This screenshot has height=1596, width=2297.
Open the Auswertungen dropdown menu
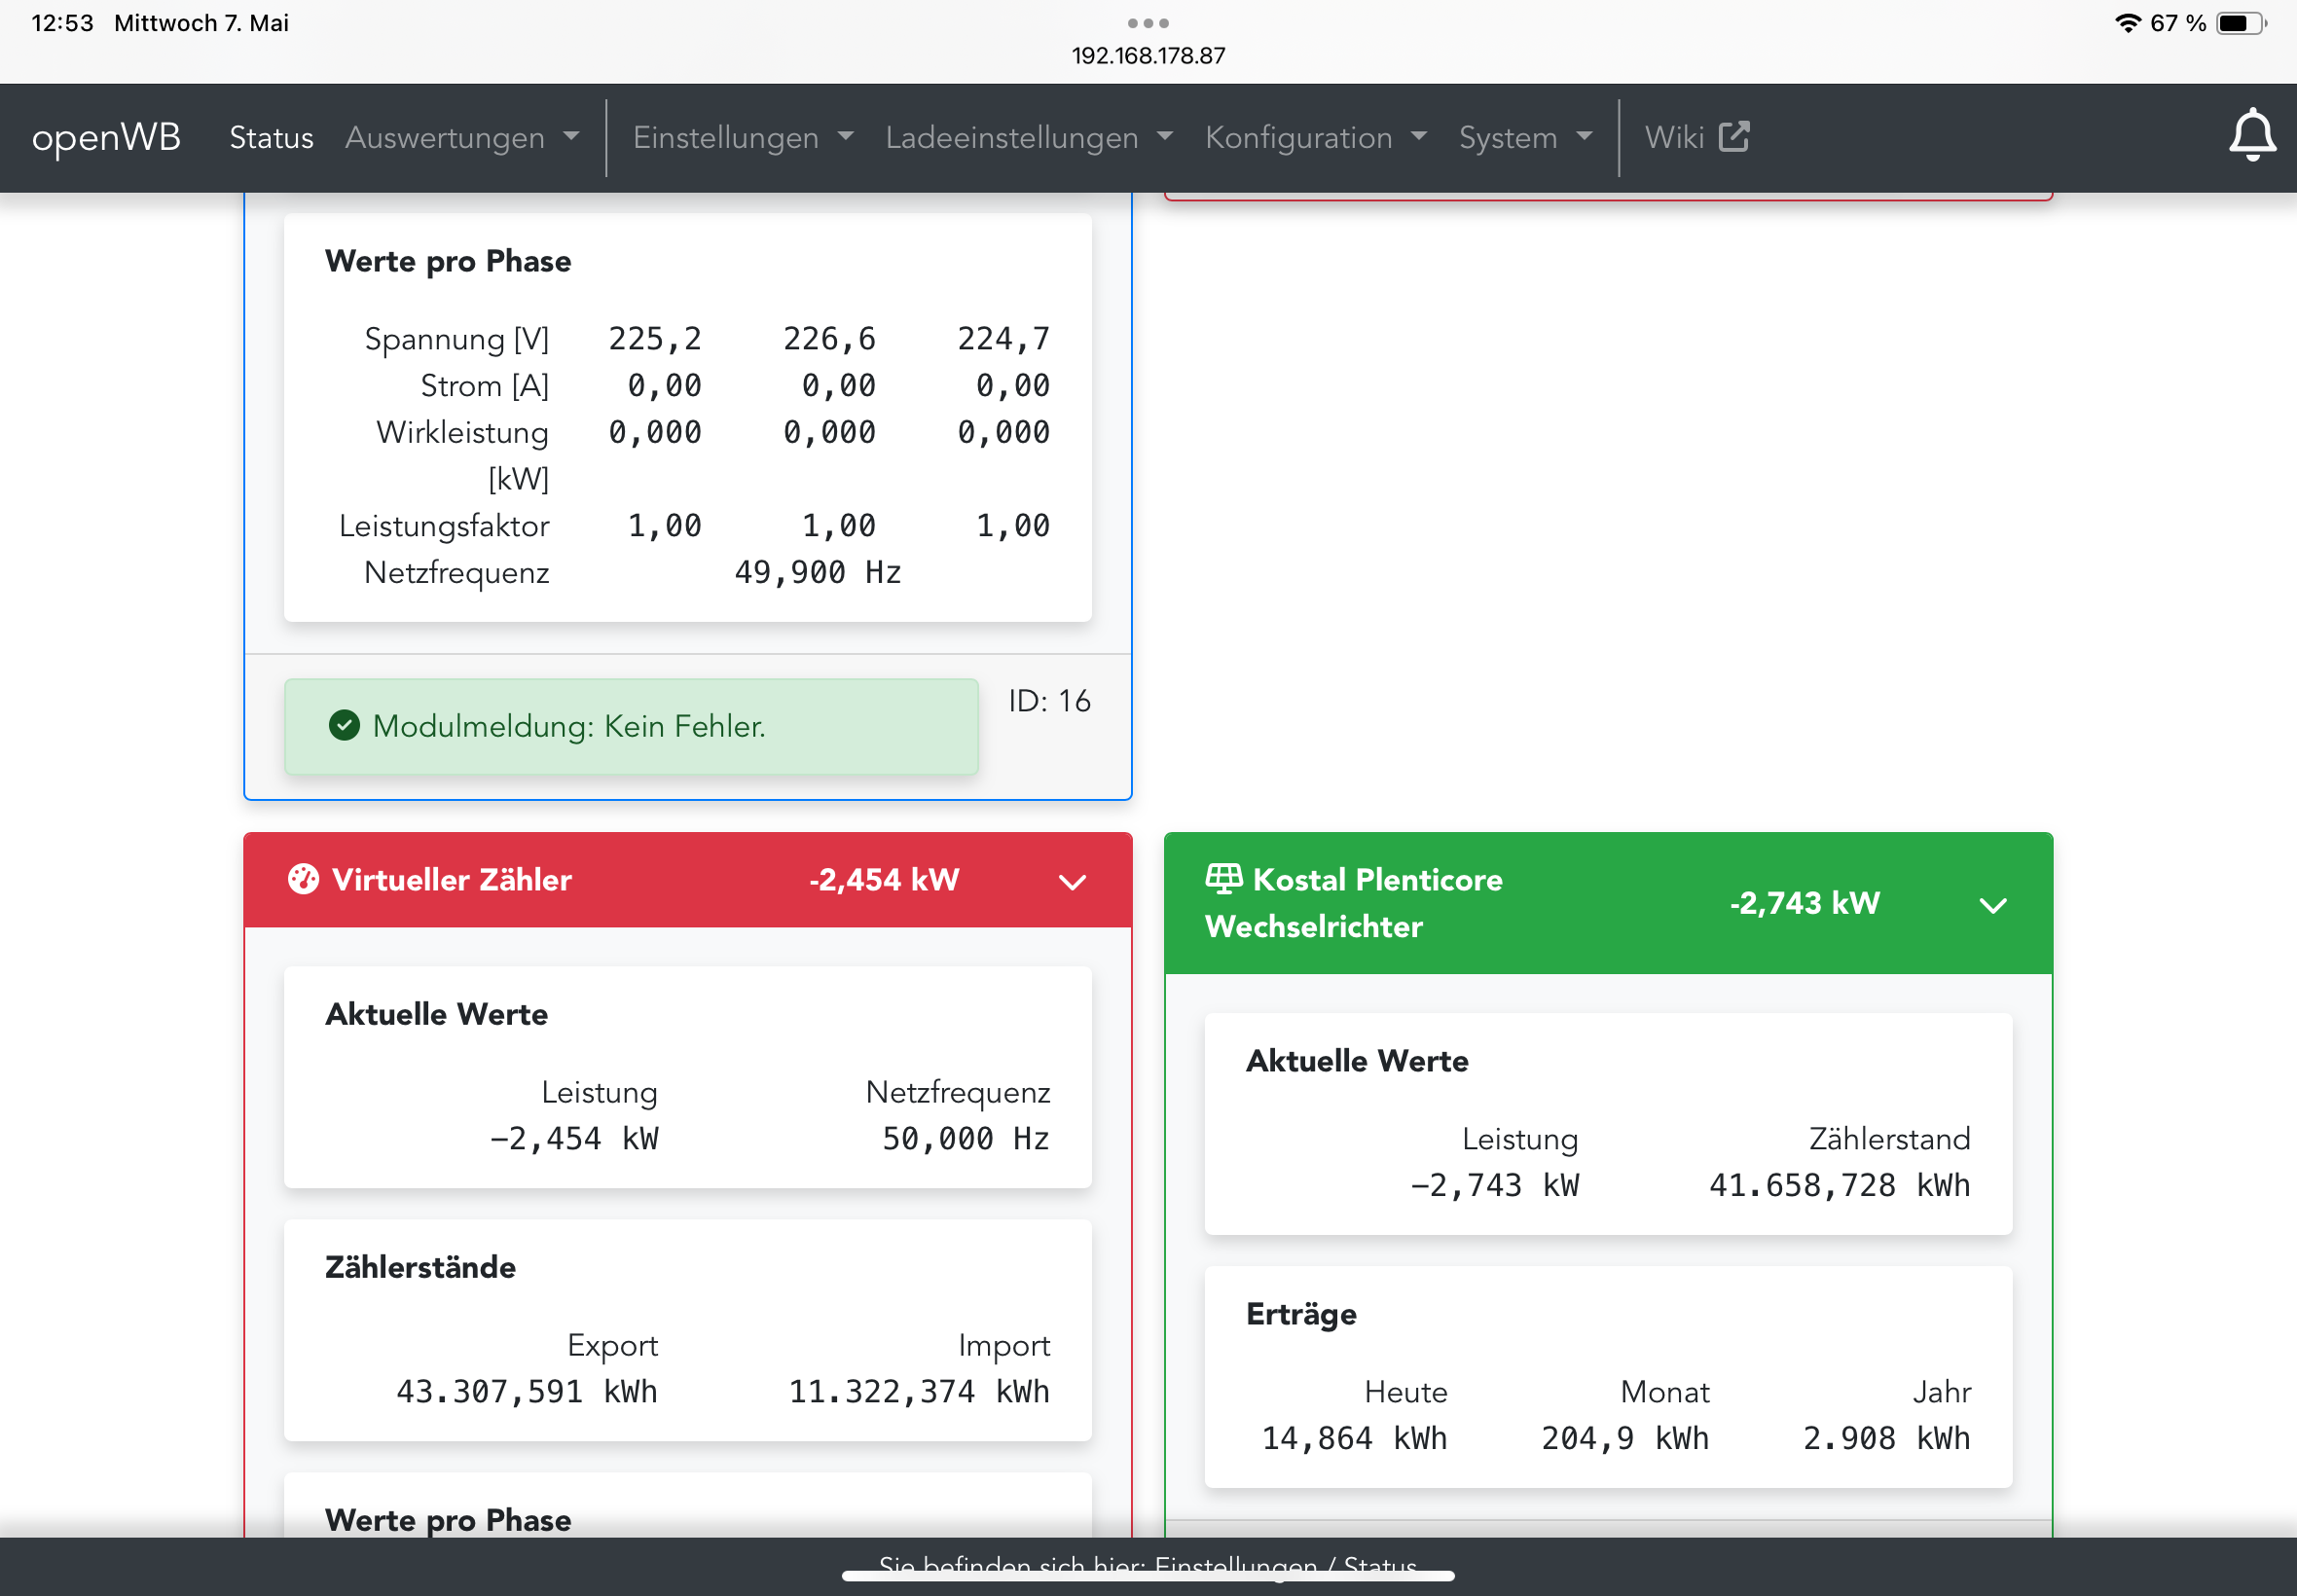point(461,137)
